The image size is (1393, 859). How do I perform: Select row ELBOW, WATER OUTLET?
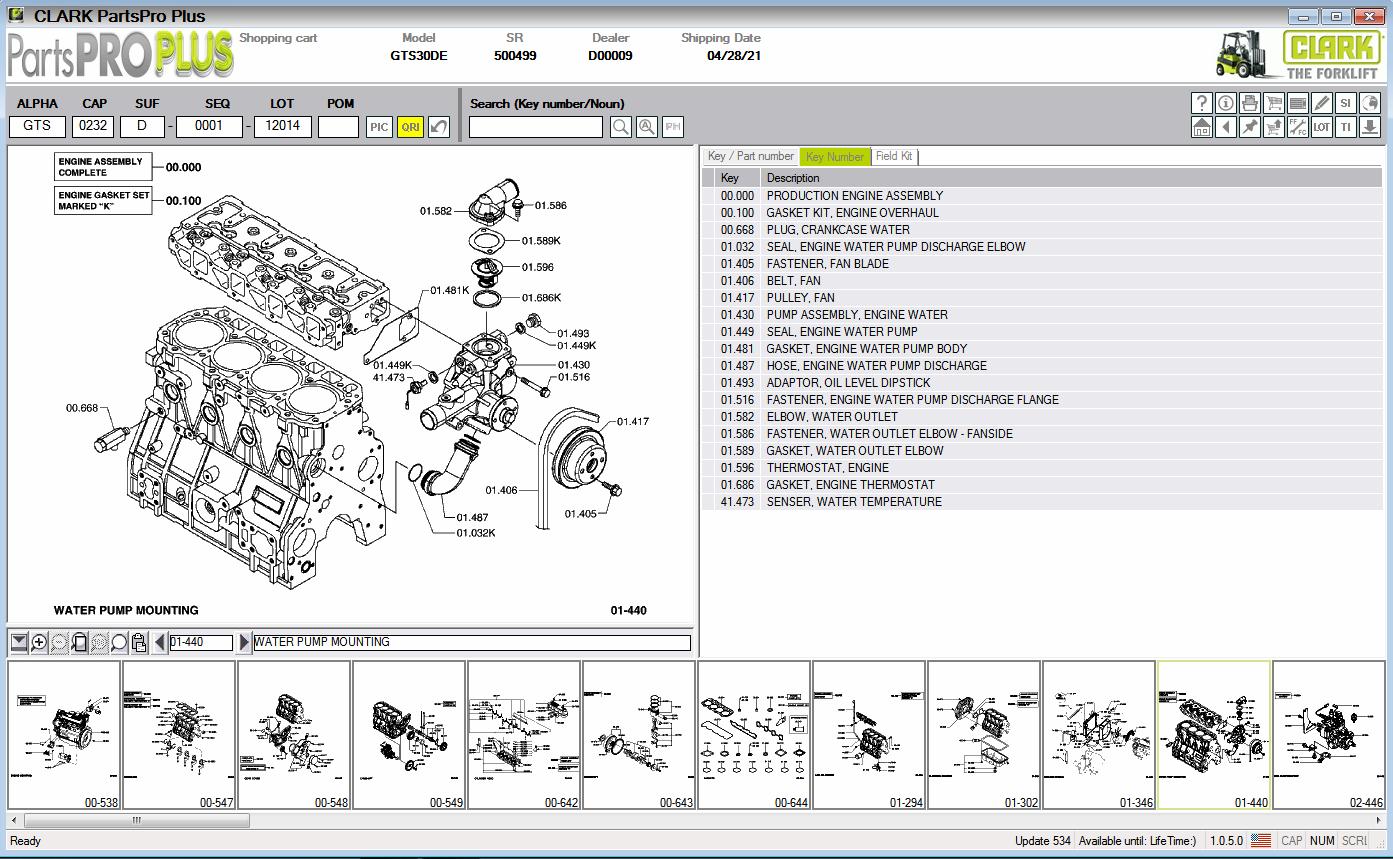pos(1043,417)
